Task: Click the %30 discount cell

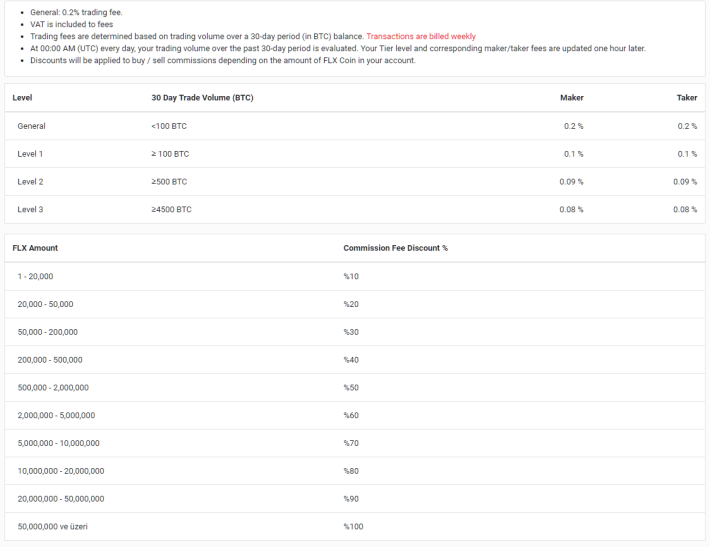Action: click(351, 332)
